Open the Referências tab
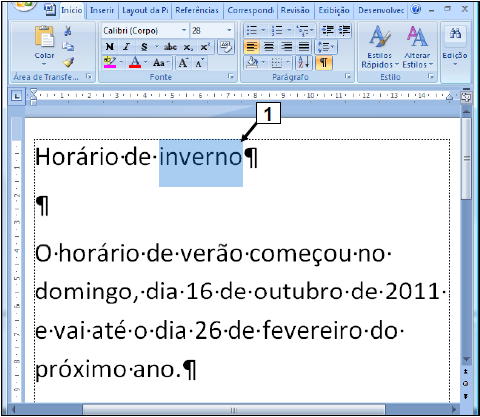This screenshot has width=480, height=417. pyautogui.click(x=197, y=10)
